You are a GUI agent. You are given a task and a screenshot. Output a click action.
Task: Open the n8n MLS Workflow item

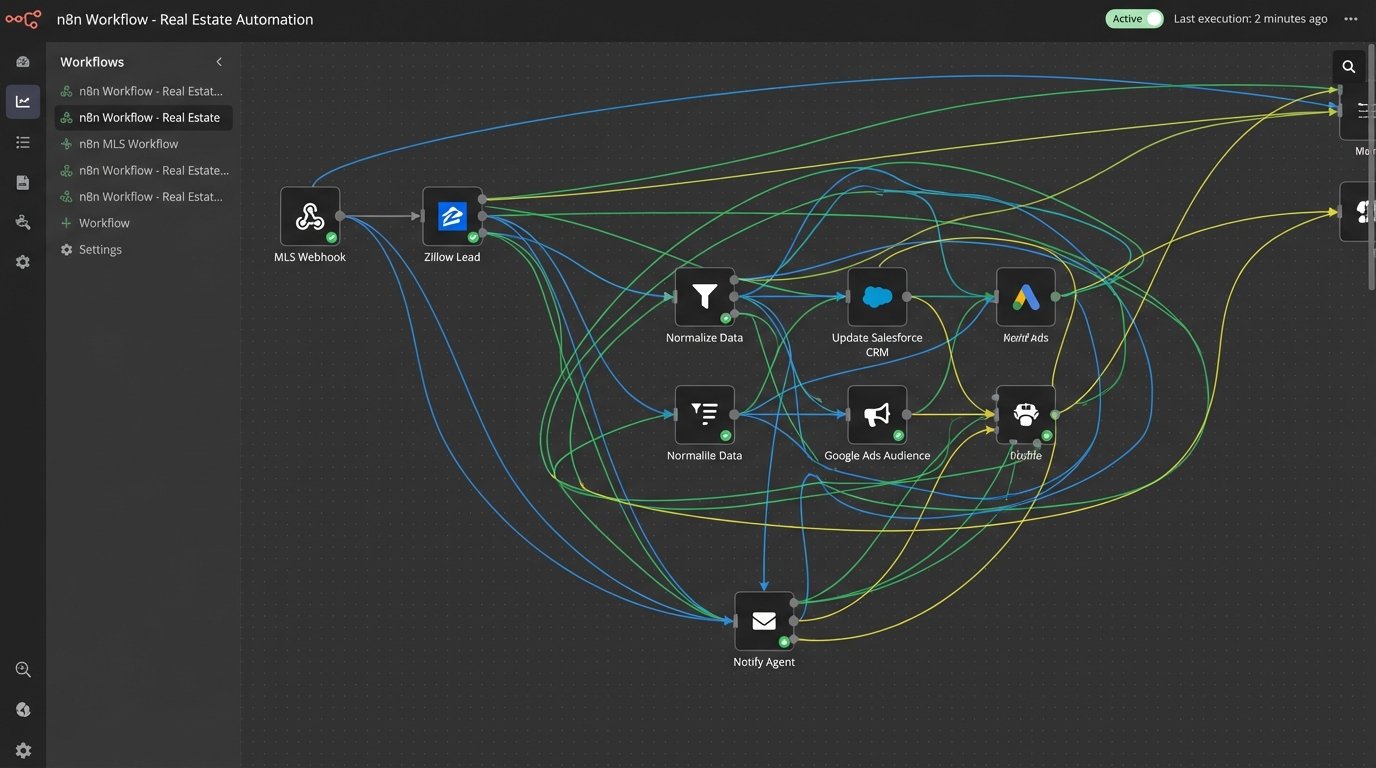click(x=128, y=144)
